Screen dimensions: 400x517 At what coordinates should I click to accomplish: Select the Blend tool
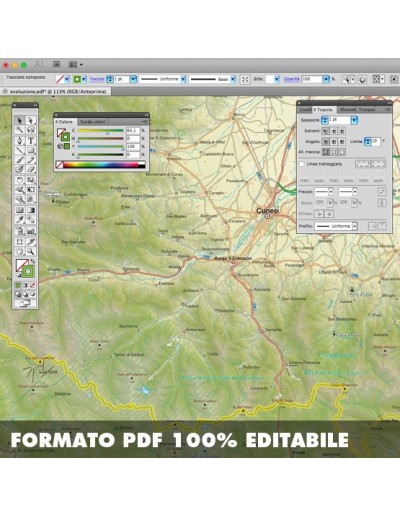click(30, 220)
